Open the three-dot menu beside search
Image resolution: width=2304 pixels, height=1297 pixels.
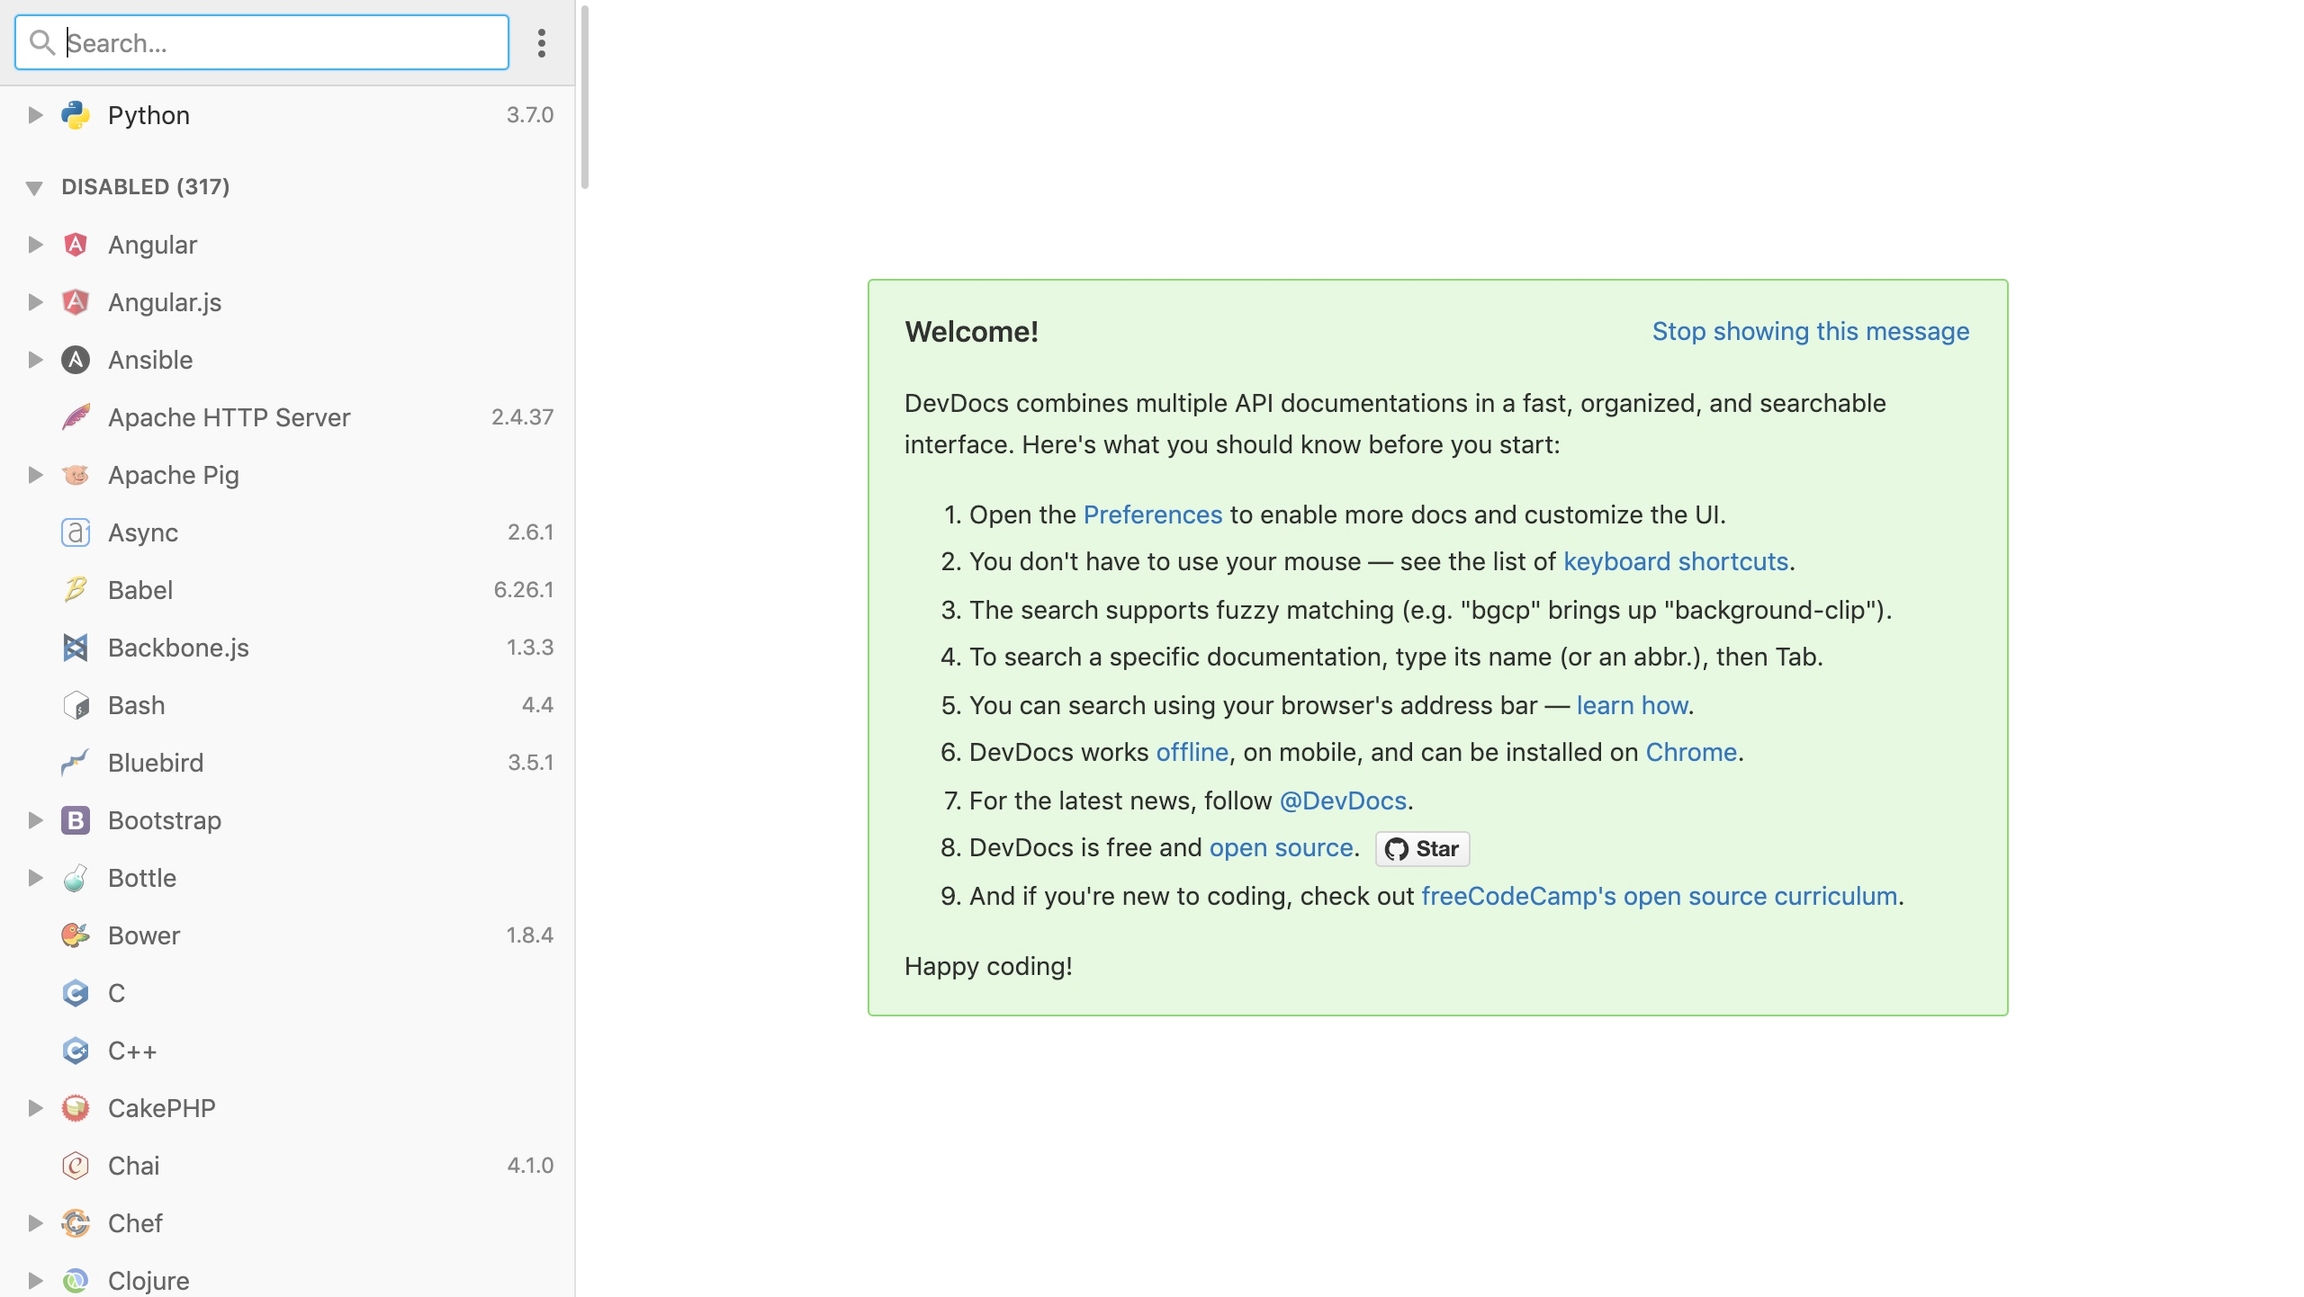coord(541,43)
